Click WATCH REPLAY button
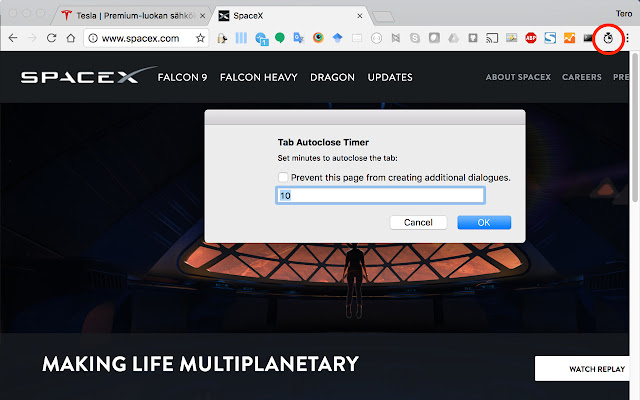This screenshot has height=400, width=640. pos(582,369)
